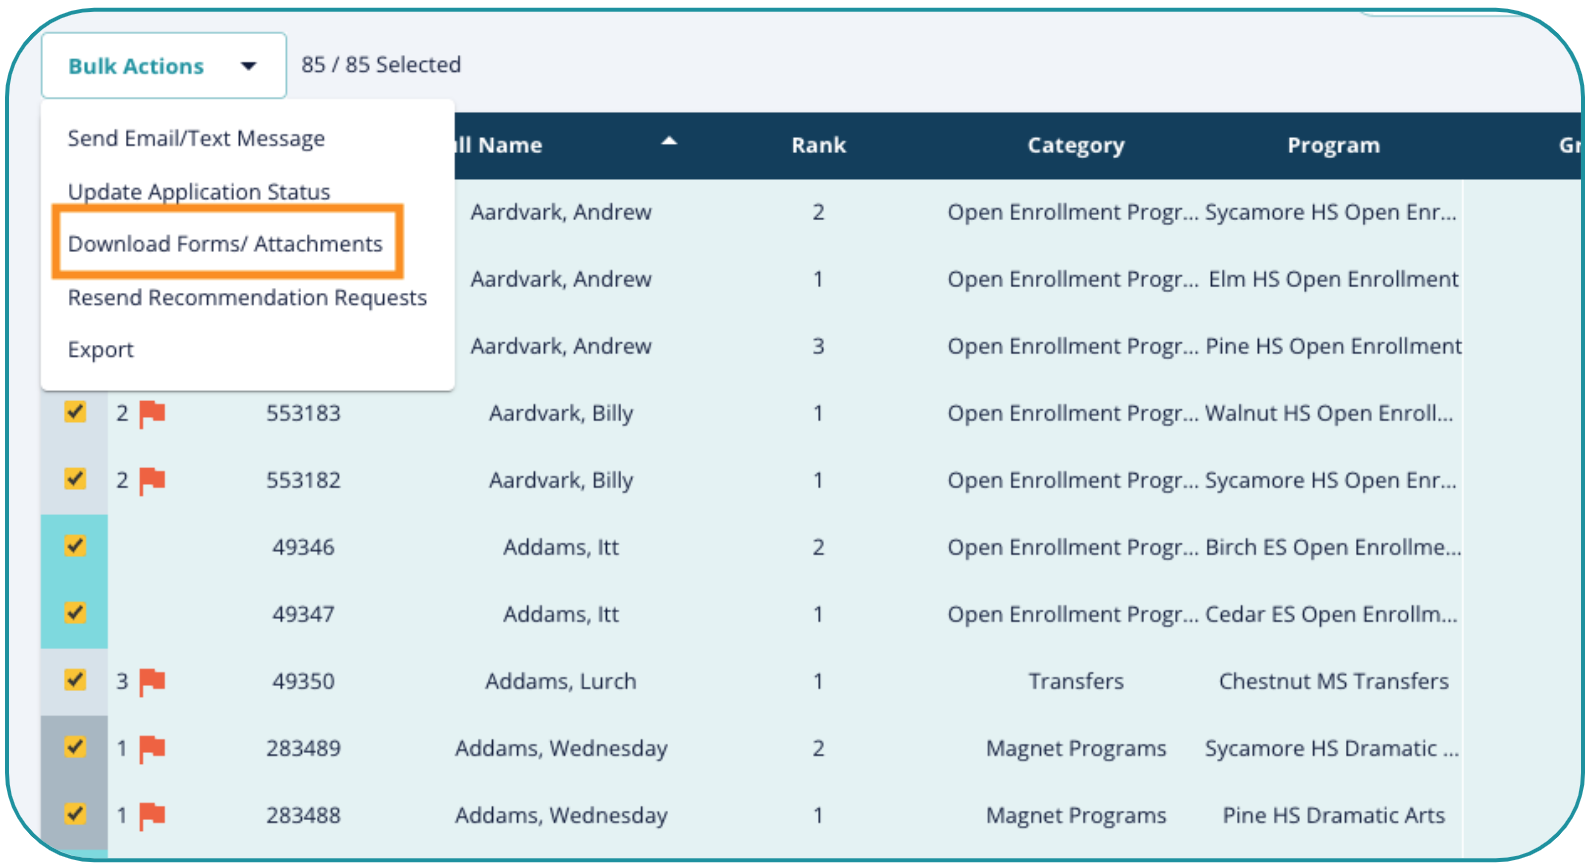Uncheck the checkbox for application 49346

pyautogui.click(x=75, y=546)
